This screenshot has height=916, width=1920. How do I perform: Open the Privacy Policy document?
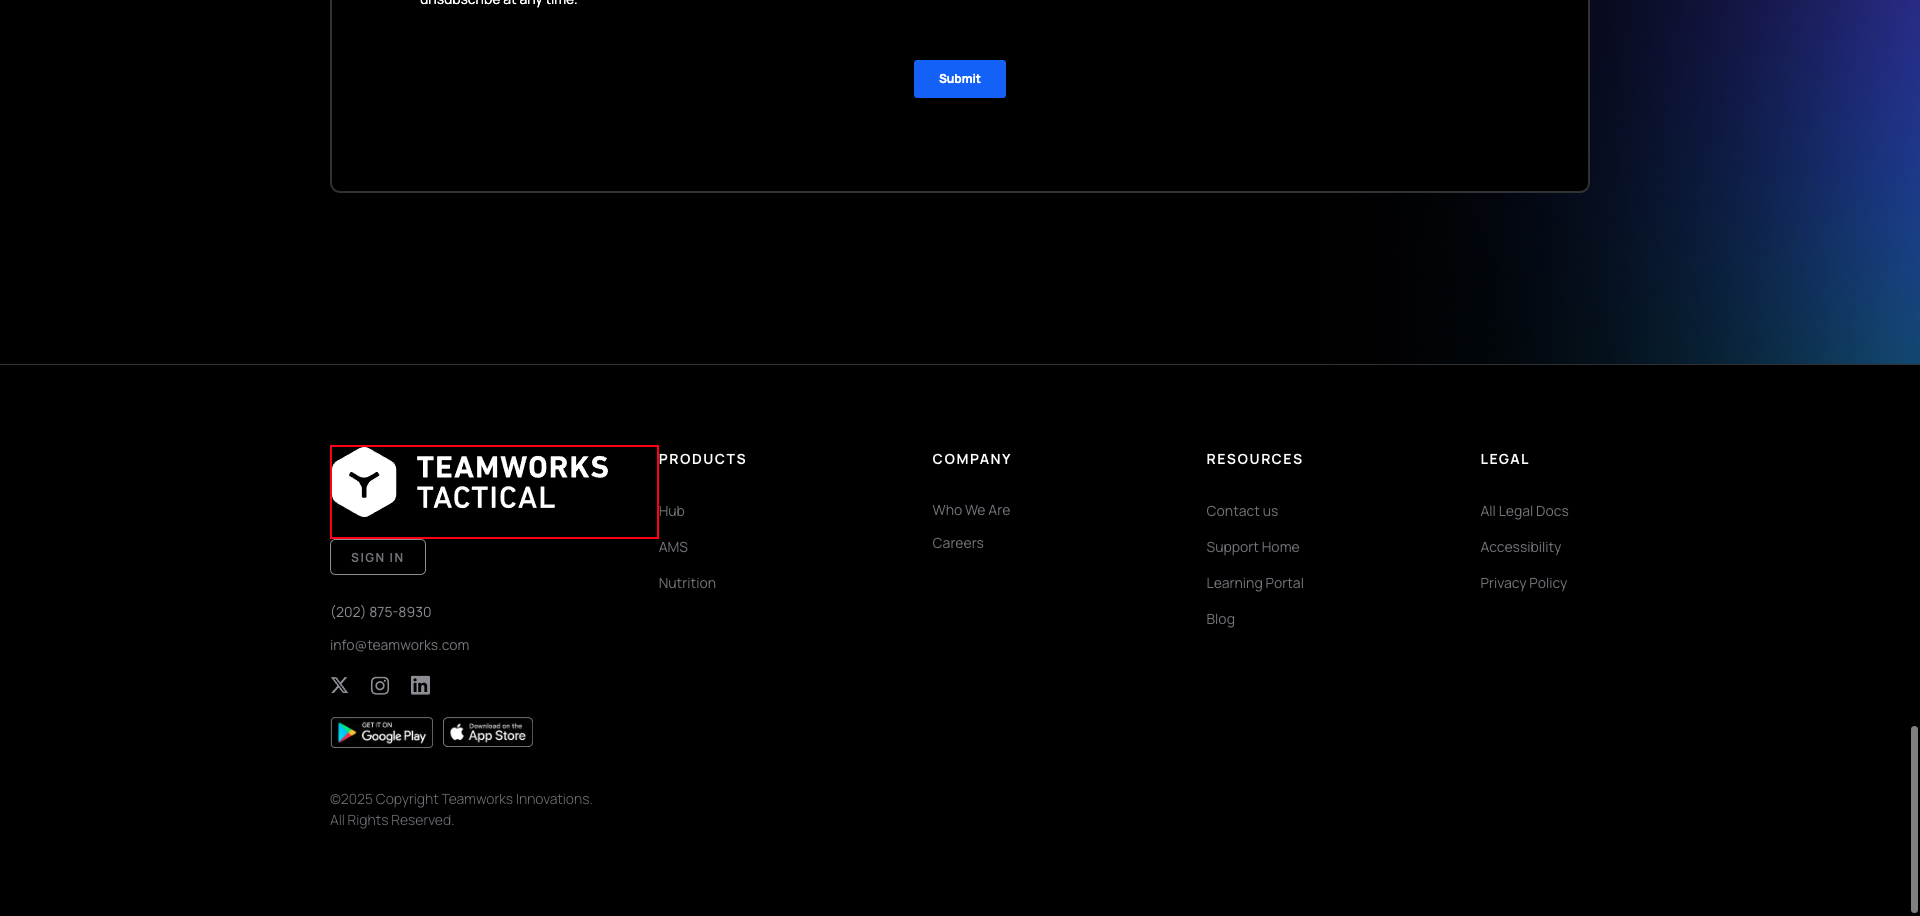[1523, 582]
